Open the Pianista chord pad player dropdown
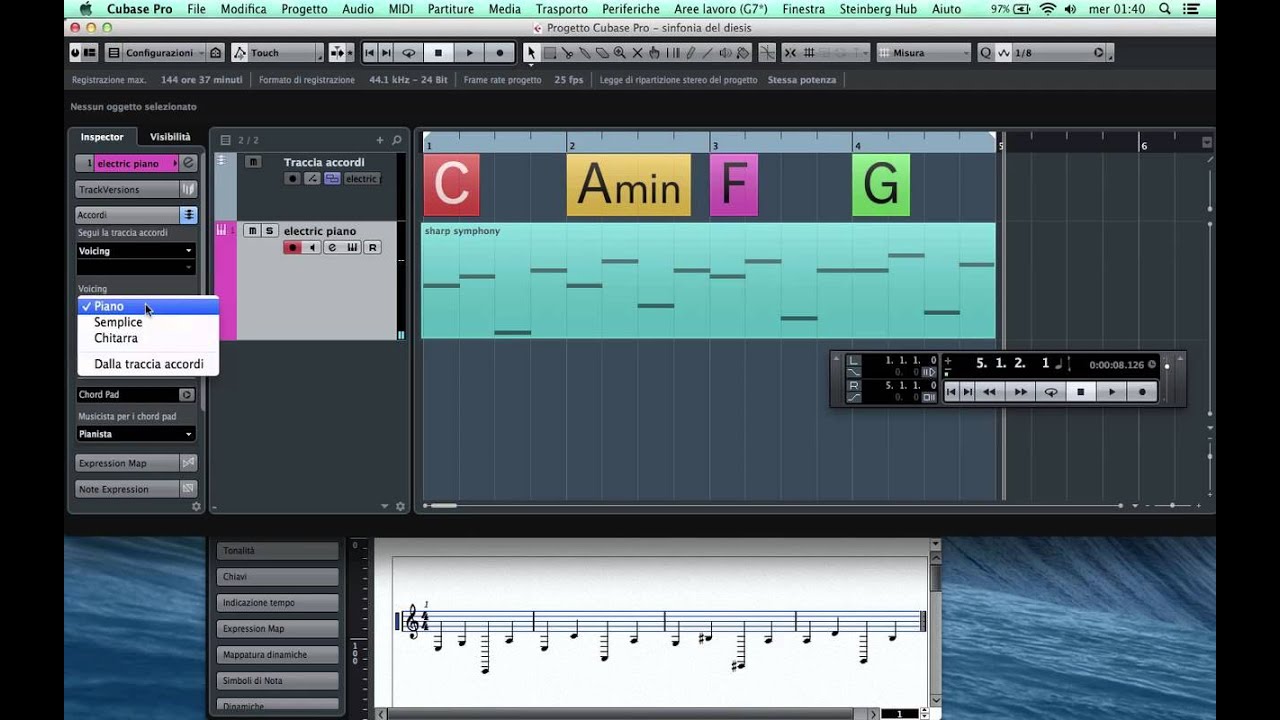Screen dimensions: 1280x720 coord(136,434)
